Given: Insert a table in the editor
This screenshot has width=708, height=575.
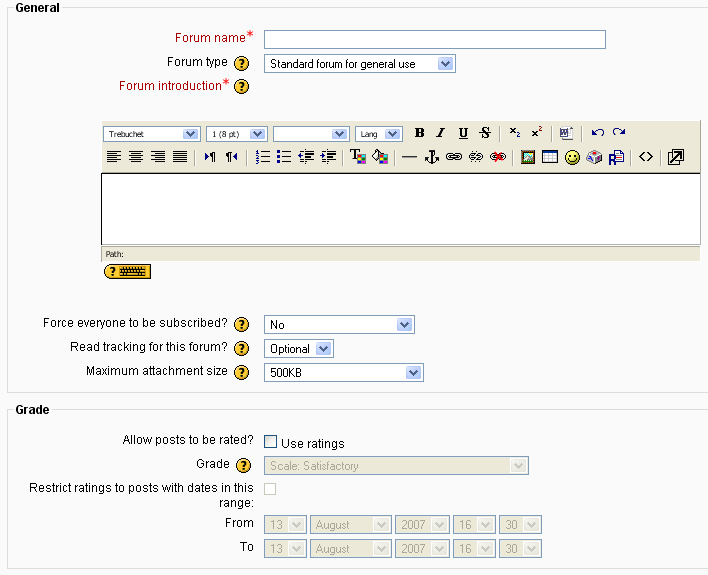Looking at the screenshot, I should tap(550, 157).
